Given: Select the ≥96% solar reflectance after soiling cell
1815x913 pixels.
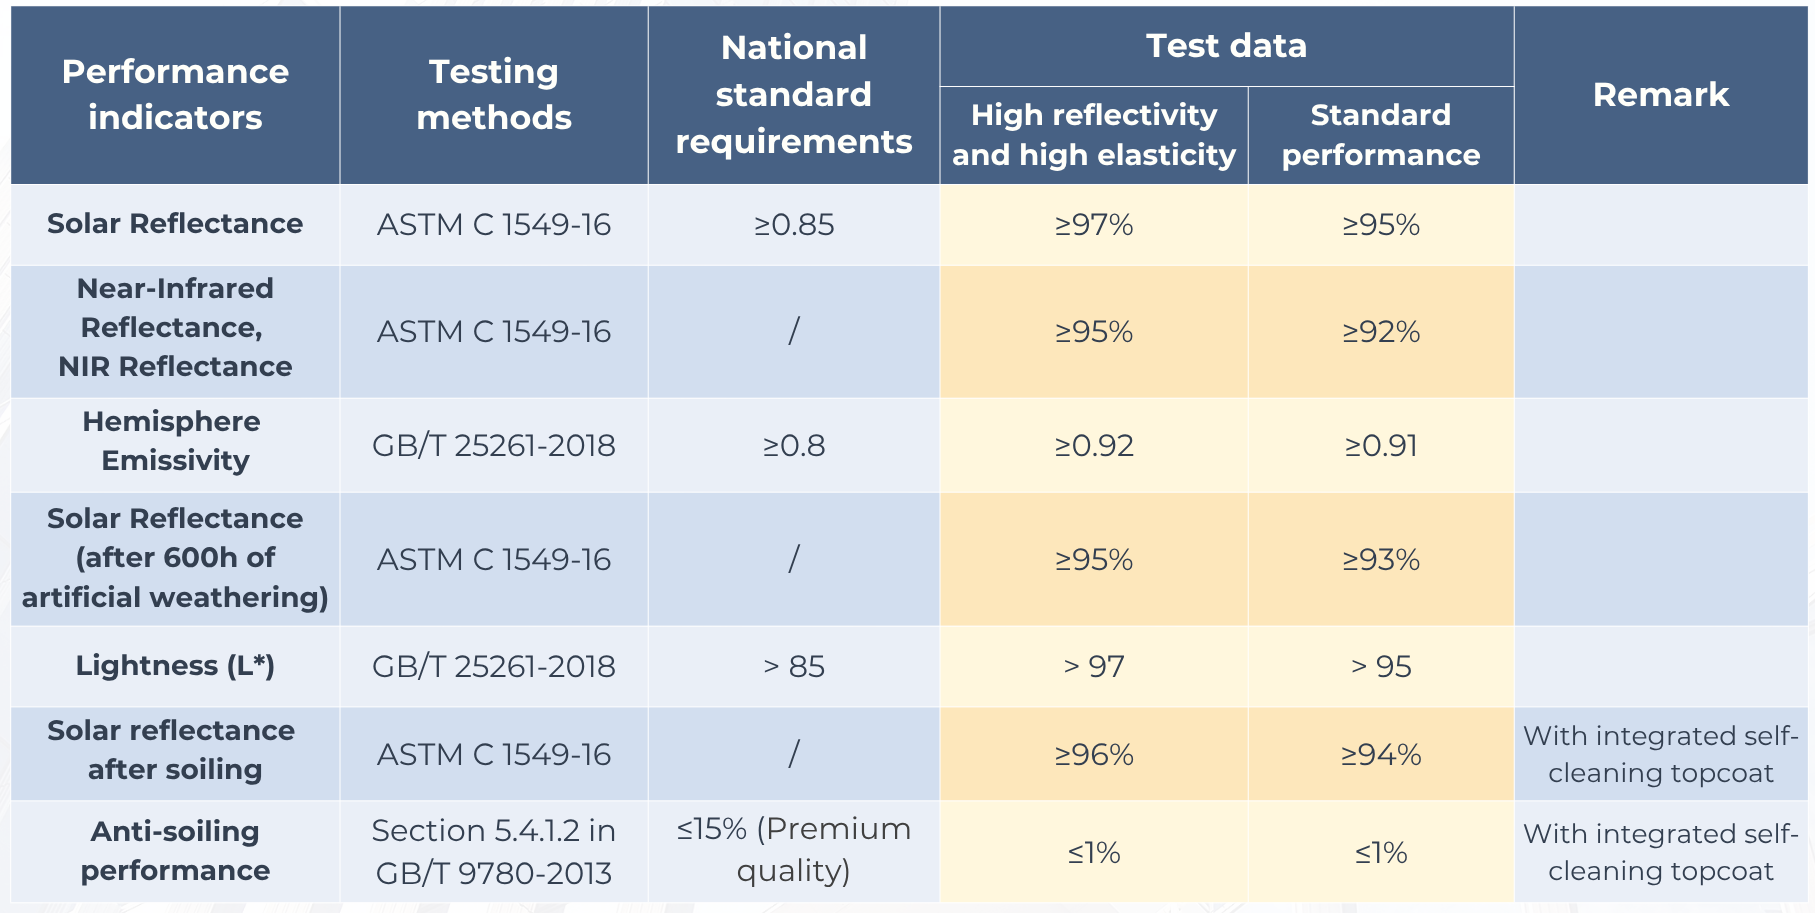Looking at the screenshot, I should (x=1094, y=755).
